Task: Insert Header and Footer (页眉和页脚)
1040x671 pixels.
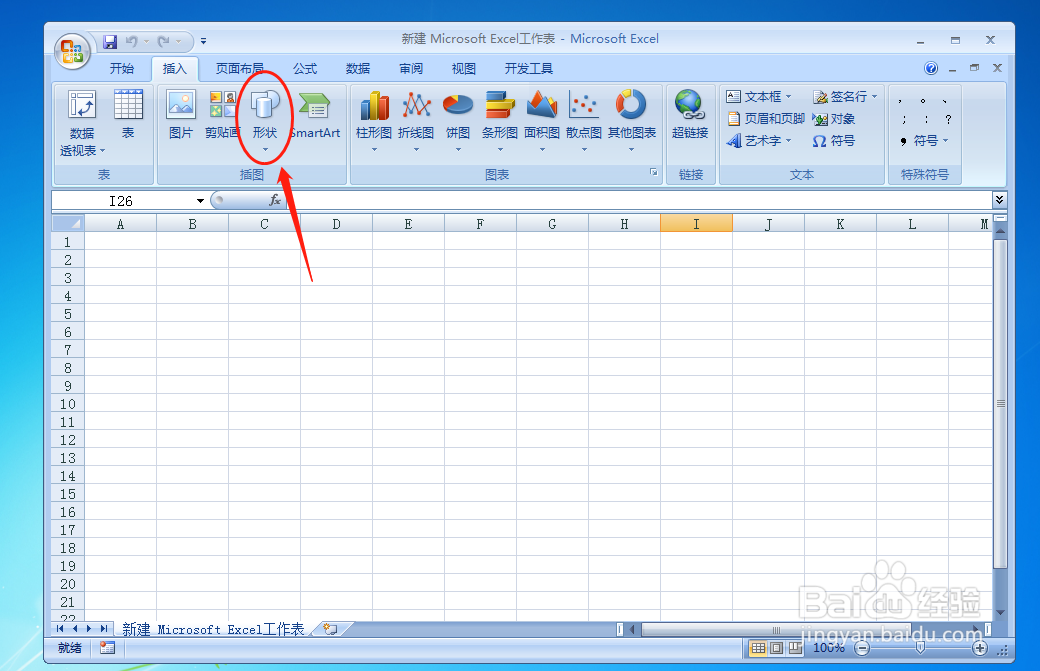Action: tap(765, 119)
